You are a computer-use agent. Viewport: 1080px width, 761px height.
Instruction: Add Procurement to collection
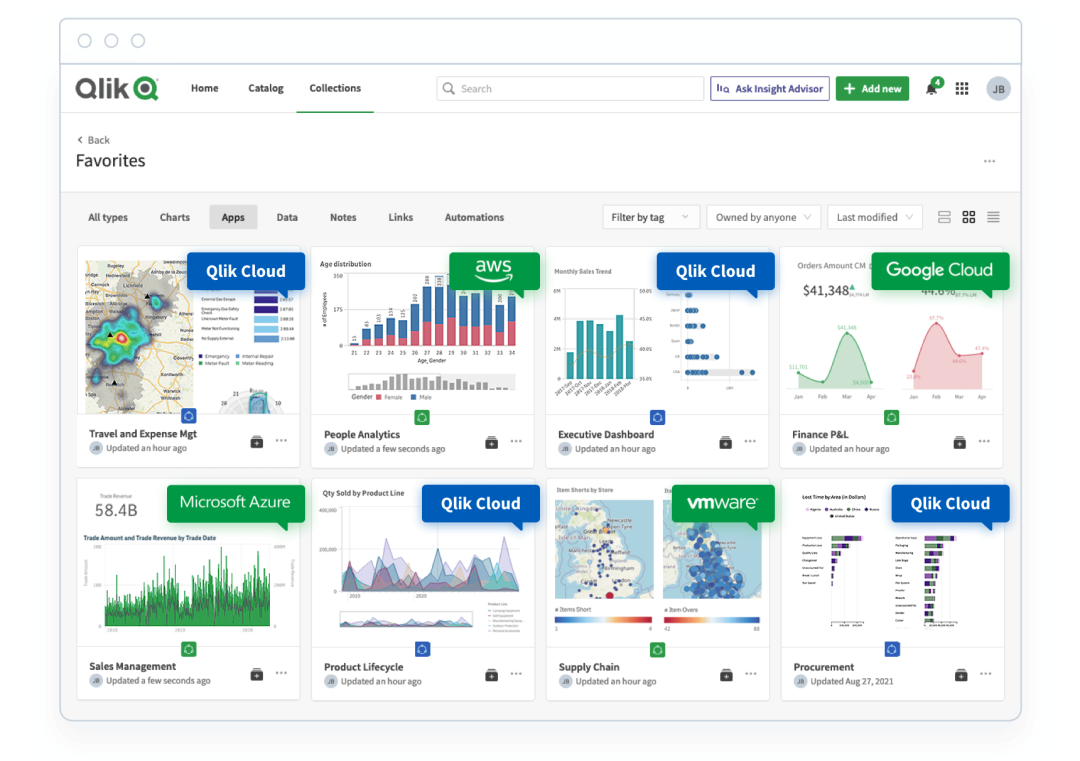961,675
